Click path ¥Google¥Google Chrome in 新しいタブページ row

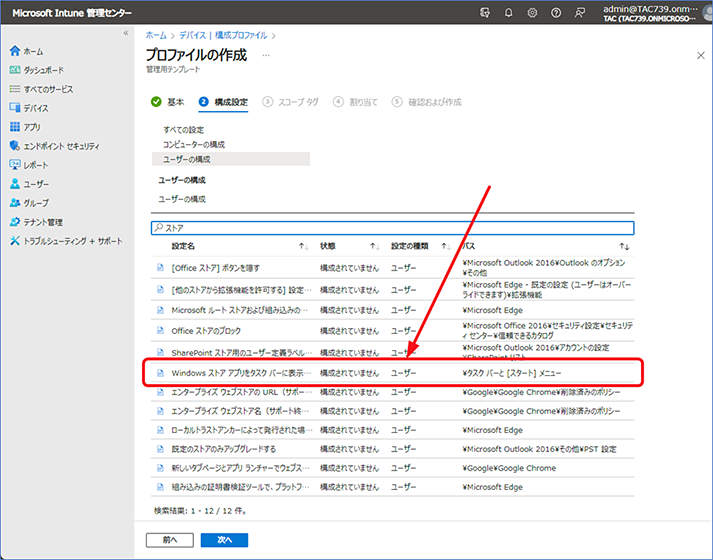pyautogui.click(x=509, y=468)
